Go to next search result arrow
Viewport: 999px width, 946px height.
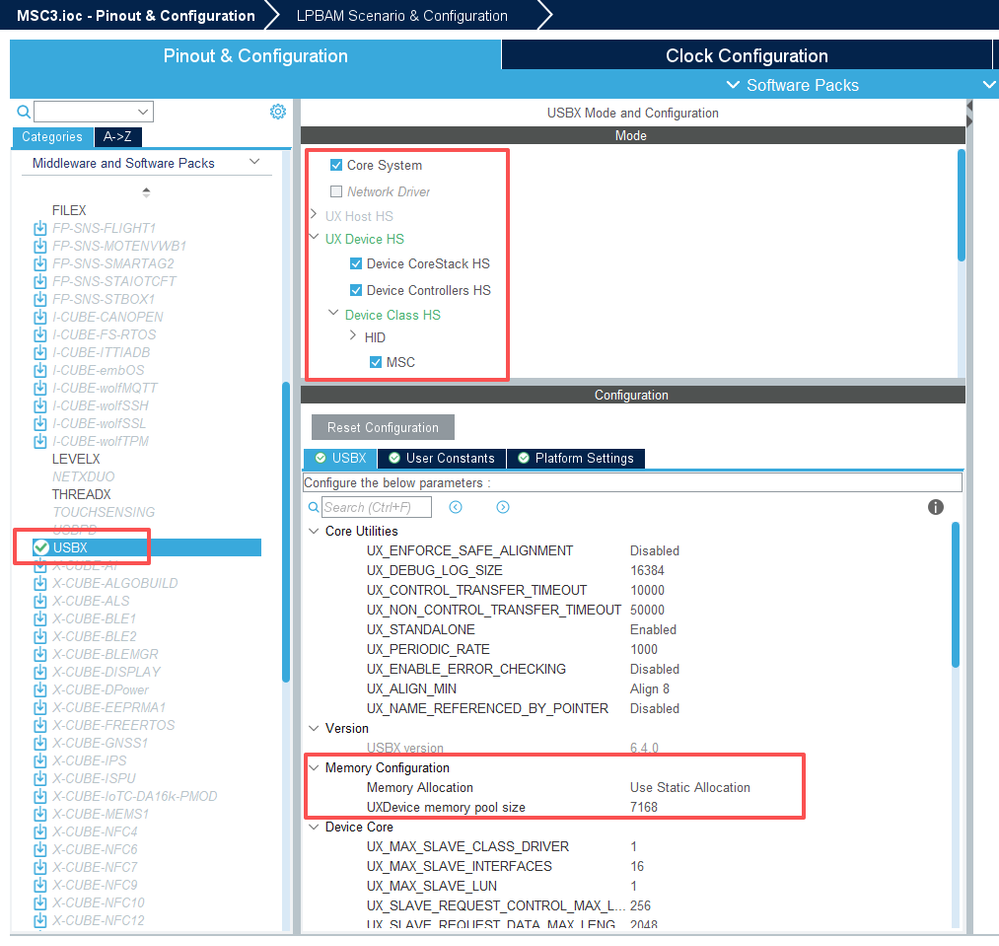coord(503,507)
